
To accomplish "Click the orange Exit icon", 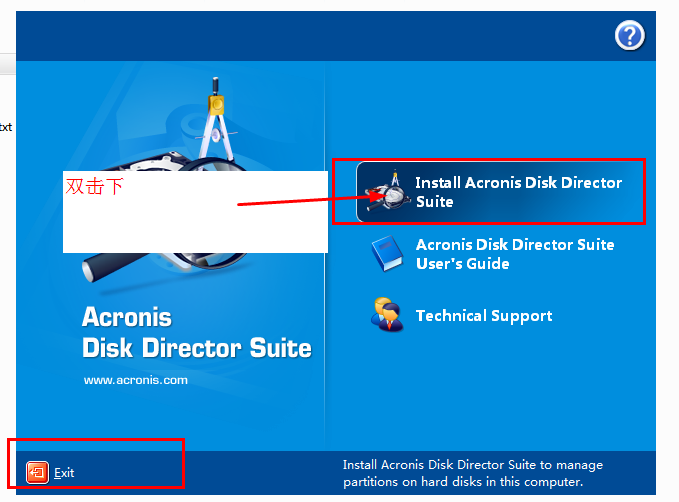I will click(x=37, y=472).
